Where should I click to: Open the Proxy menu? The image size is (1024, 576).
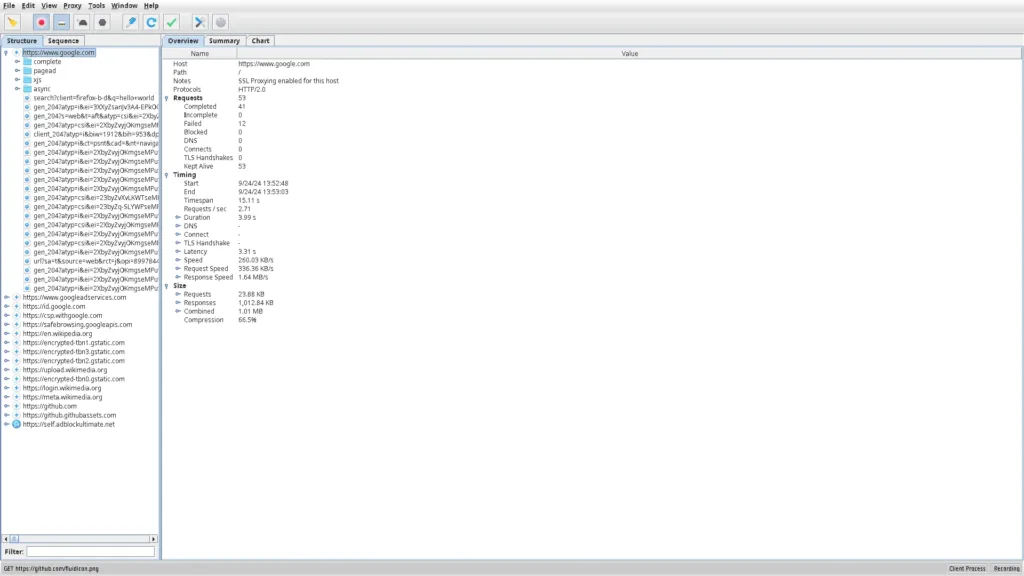point(72,5)
